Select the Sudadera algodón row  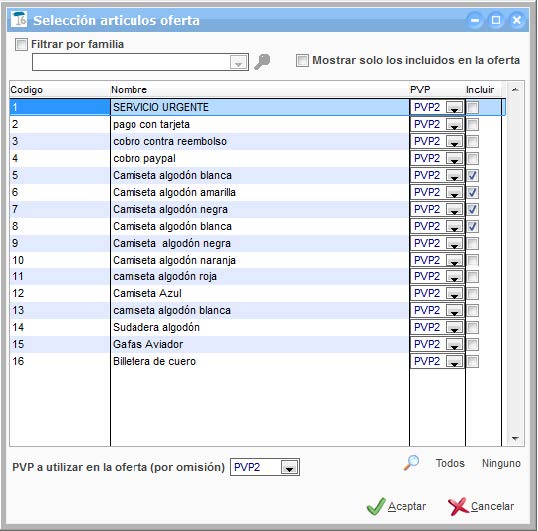(x=209, y=327)
